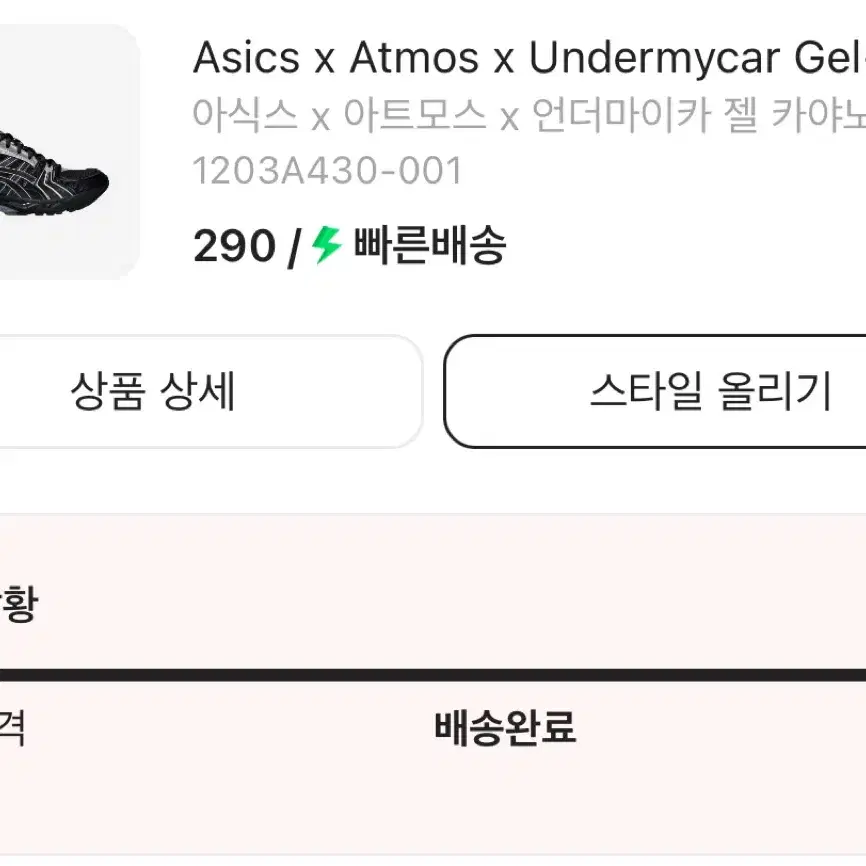Click the Korean word 아식스 in the subtitle
The image size is (866, 866).
pyautogui.click(x=245, y=115)
